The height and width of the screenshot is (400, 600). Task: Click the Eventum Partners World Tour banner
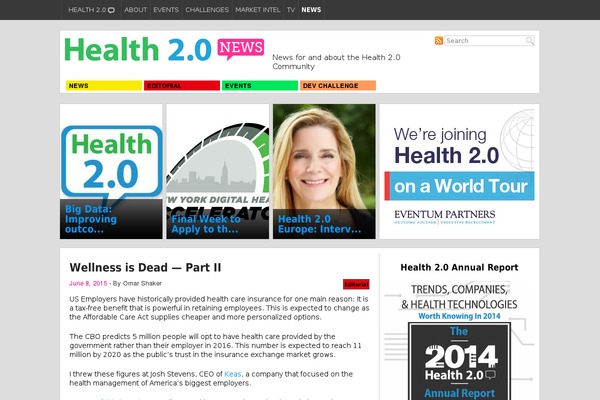tap(459, 171)
